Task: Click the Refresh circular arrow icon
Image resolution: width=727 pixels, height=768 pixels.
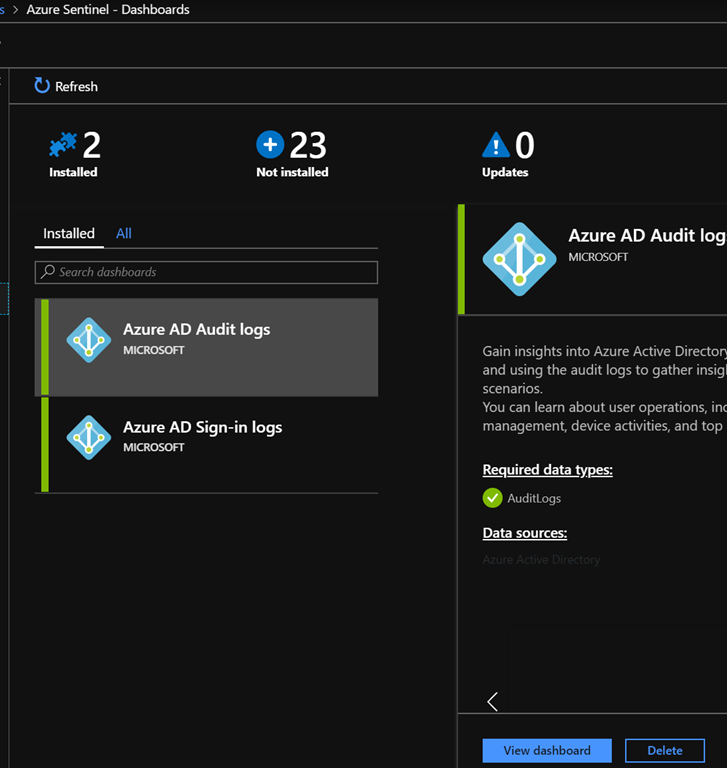Action: coord(42,86)
